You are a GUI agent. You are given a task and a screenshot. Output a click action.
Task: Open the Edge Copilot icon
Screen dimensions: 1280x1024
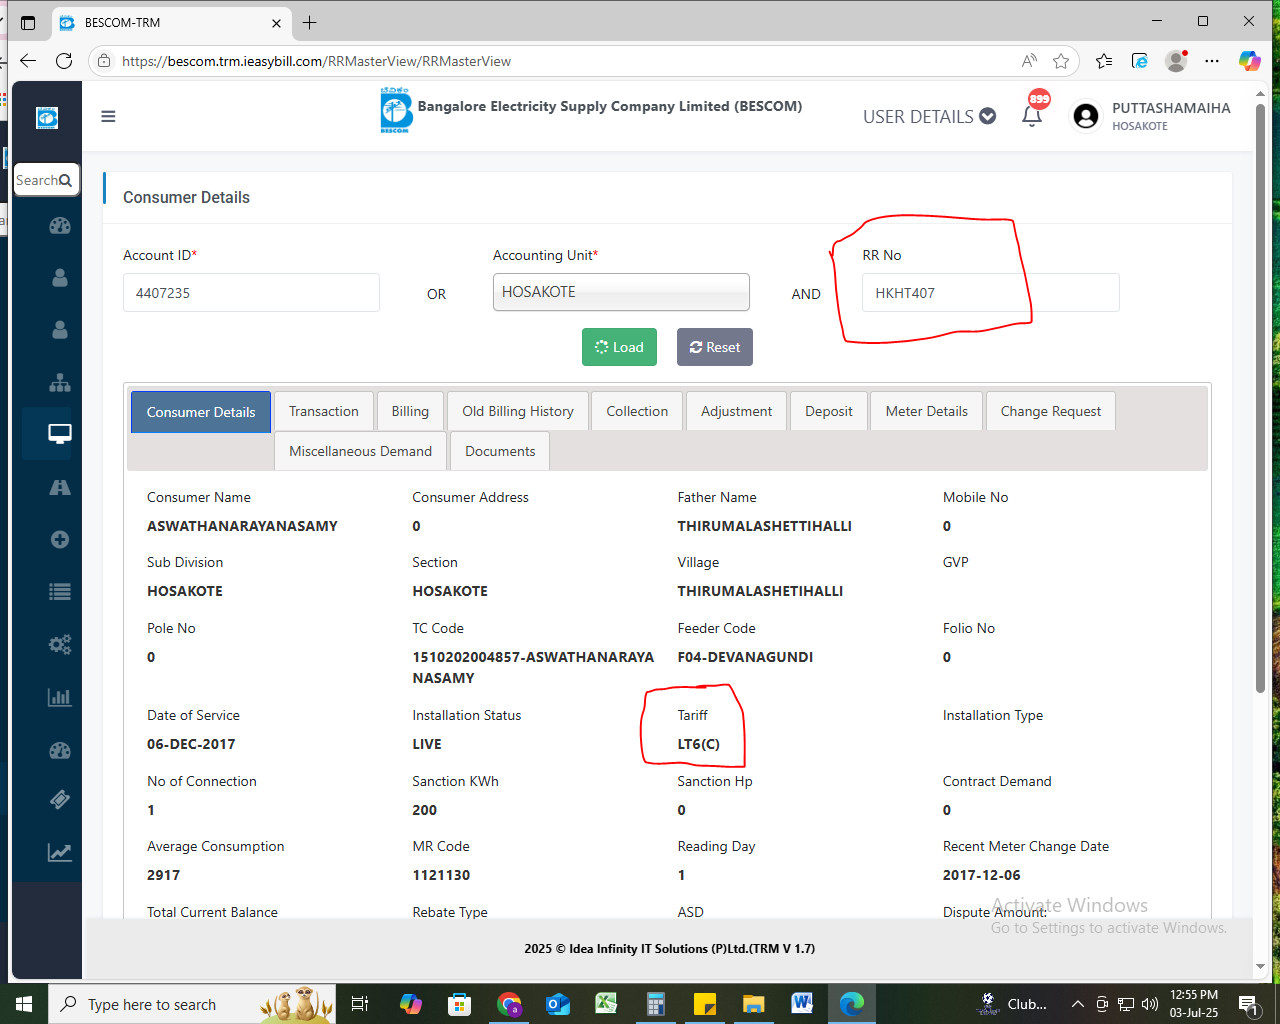pos(1249,61)
